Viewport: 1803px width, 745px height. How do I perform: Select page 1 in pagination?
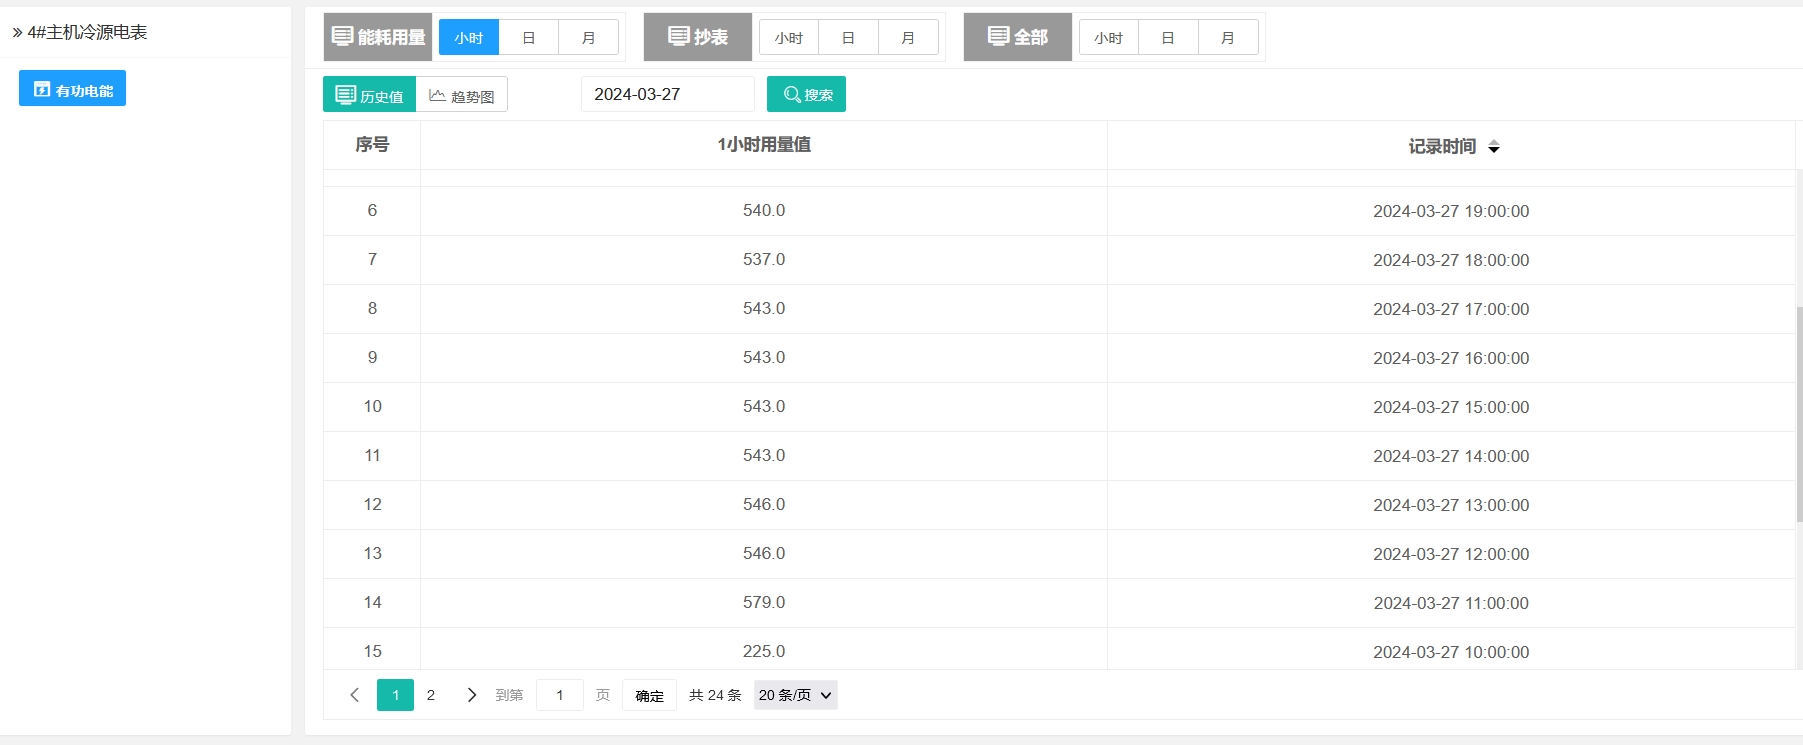coord(395,695)
